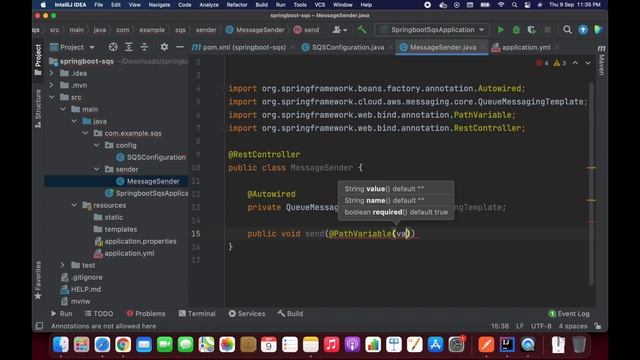Open the TODO tool window
This screenshot has width=640, height=360.
coord(99,313)
